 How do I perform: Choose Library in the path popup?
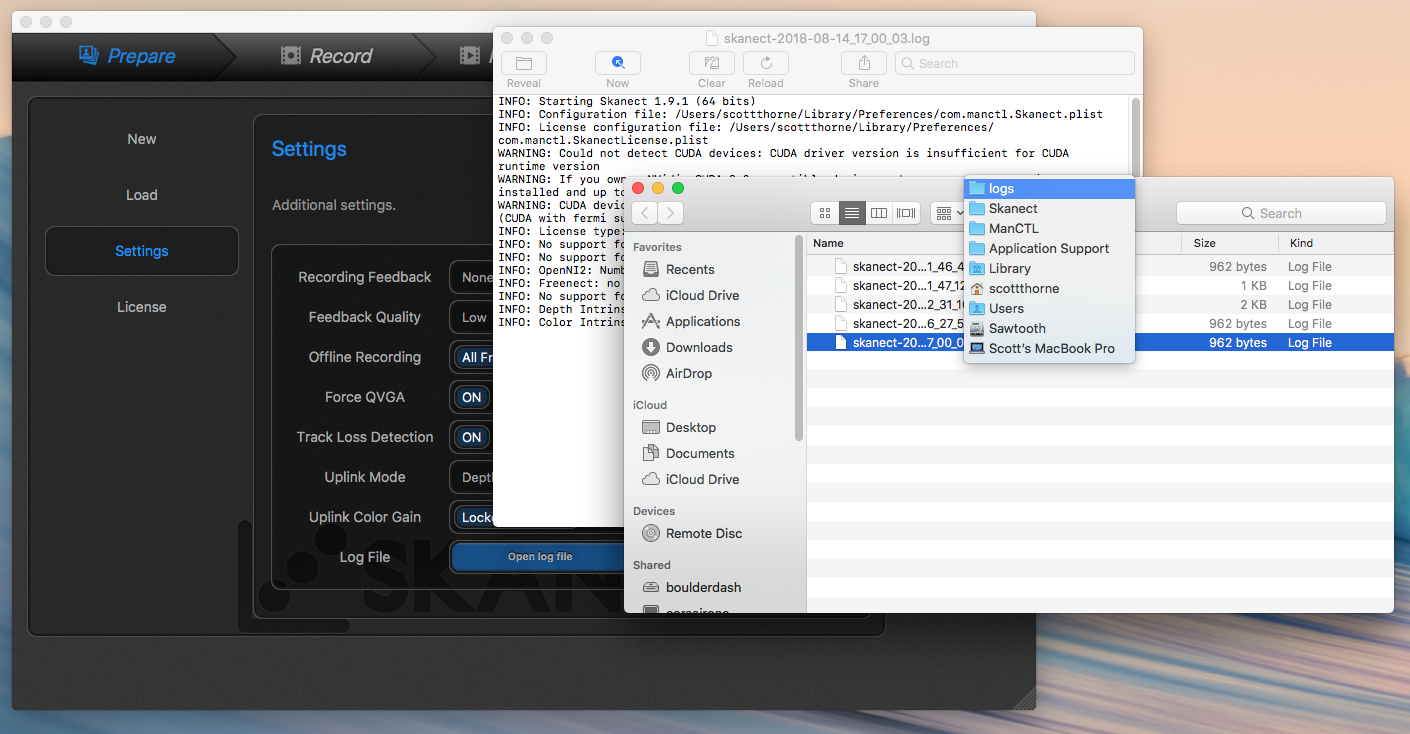tap(1049, 268)
